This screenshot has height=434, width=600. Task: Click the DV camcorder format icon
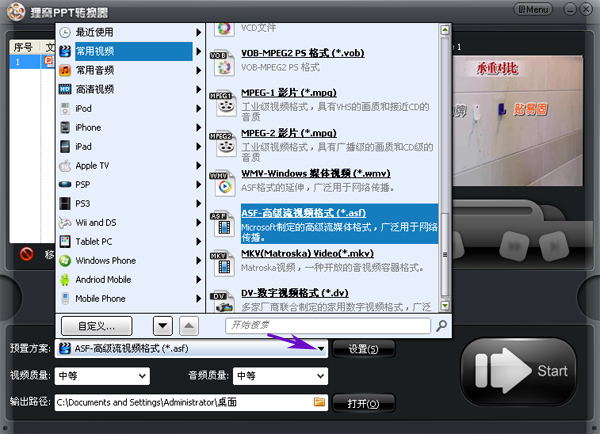pos(222,302)
